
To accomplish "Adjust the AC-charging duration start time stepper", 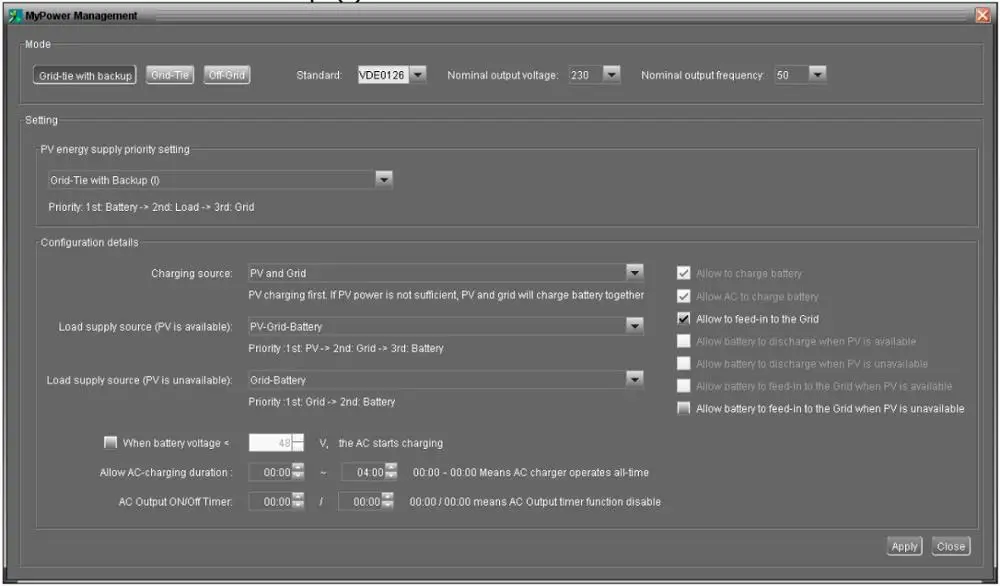I will point(297,472).
